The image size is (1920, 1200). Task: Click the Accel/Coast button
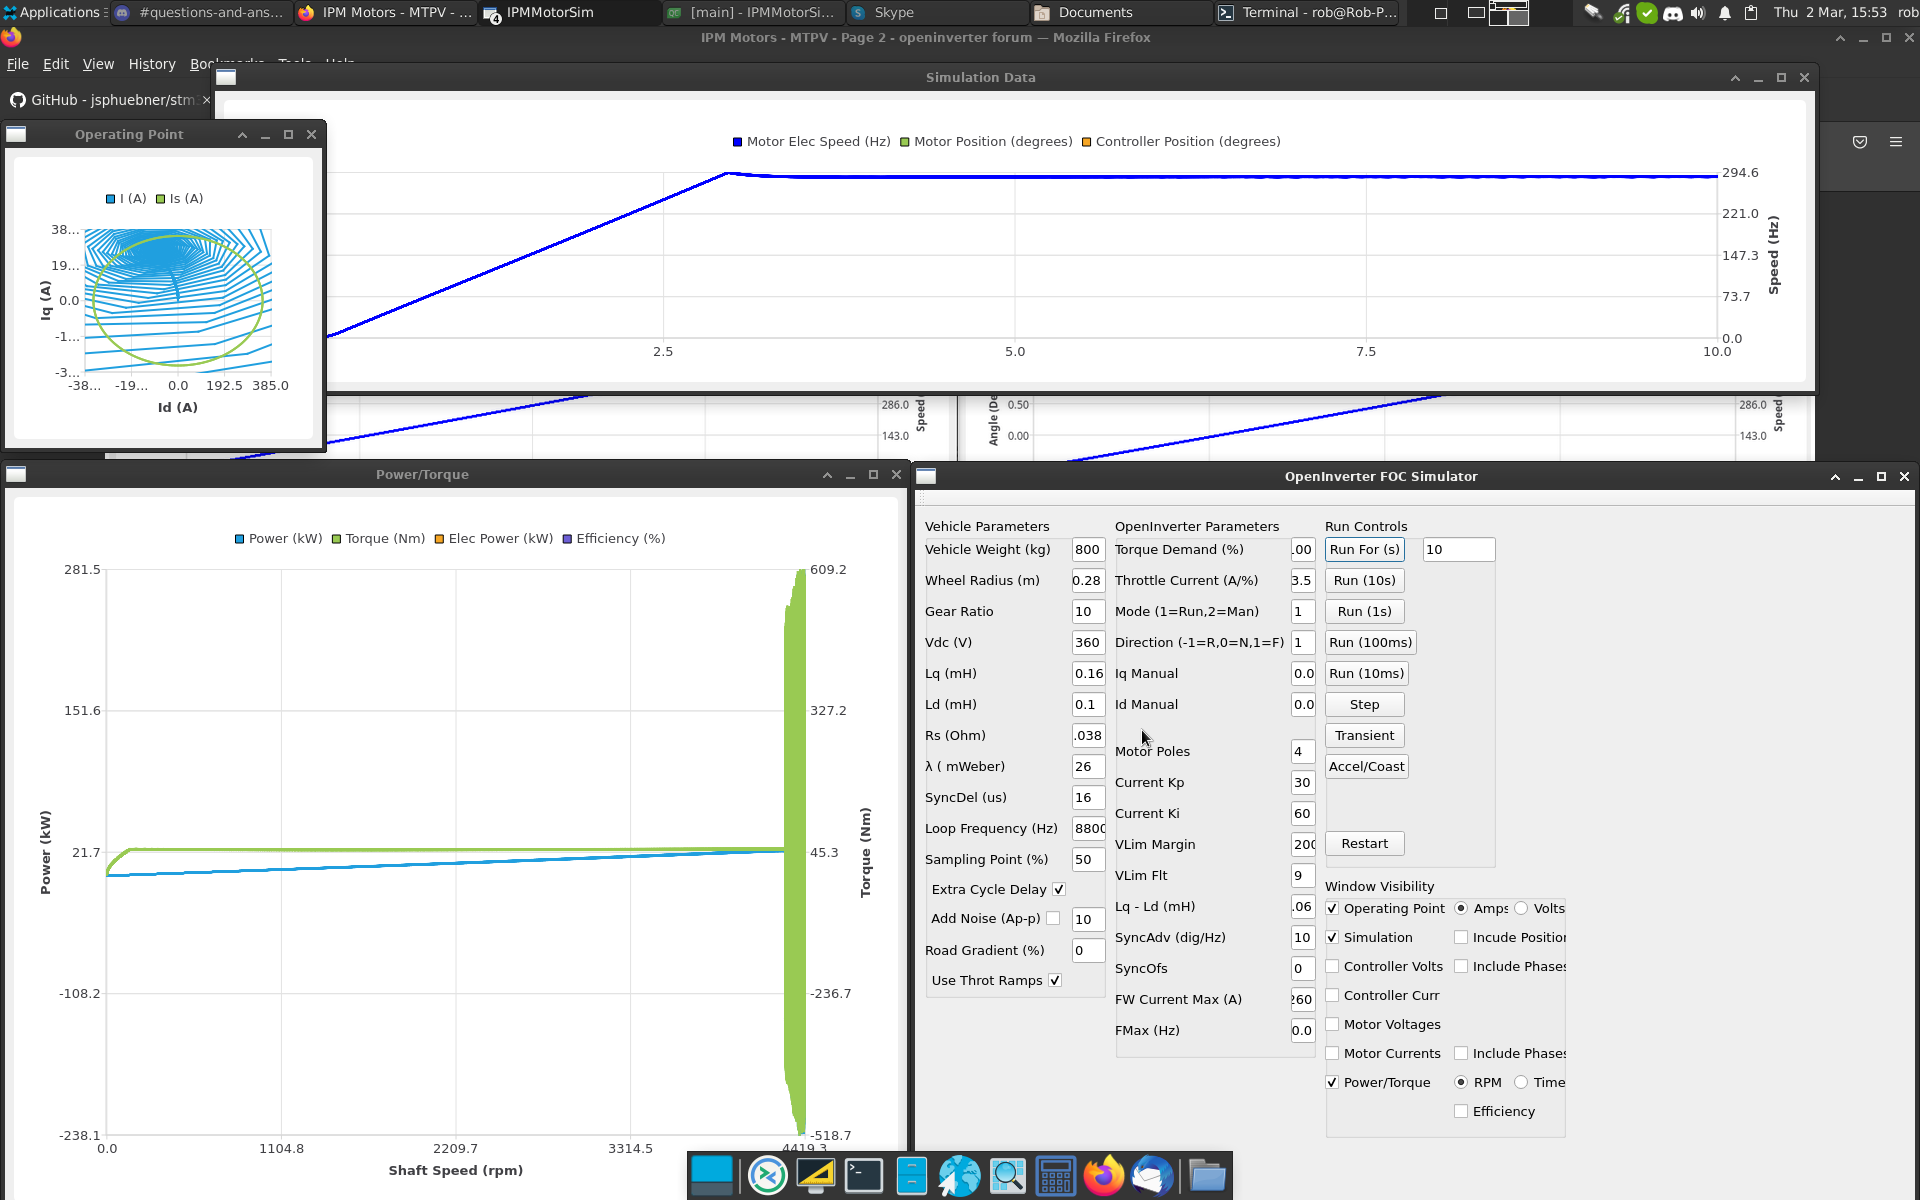click(1366, 766)
